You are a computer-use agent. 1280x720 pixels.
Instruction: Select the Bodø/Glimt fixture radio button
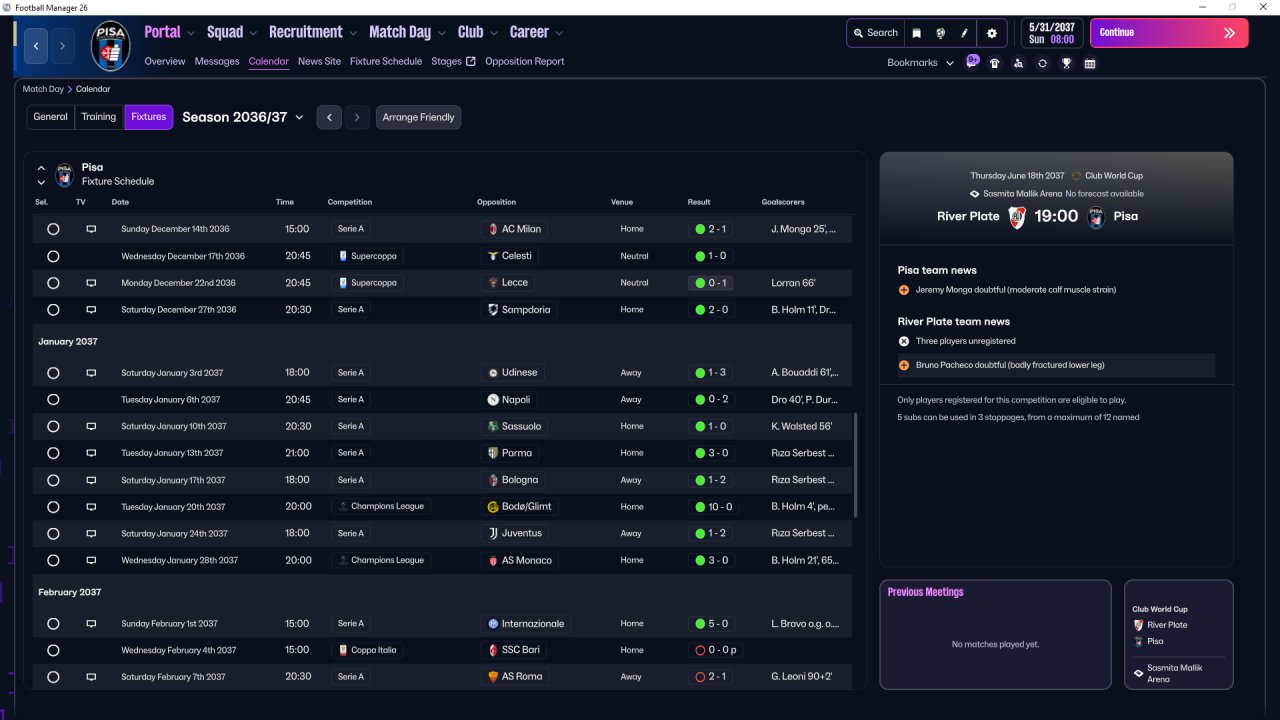(53, 507)
